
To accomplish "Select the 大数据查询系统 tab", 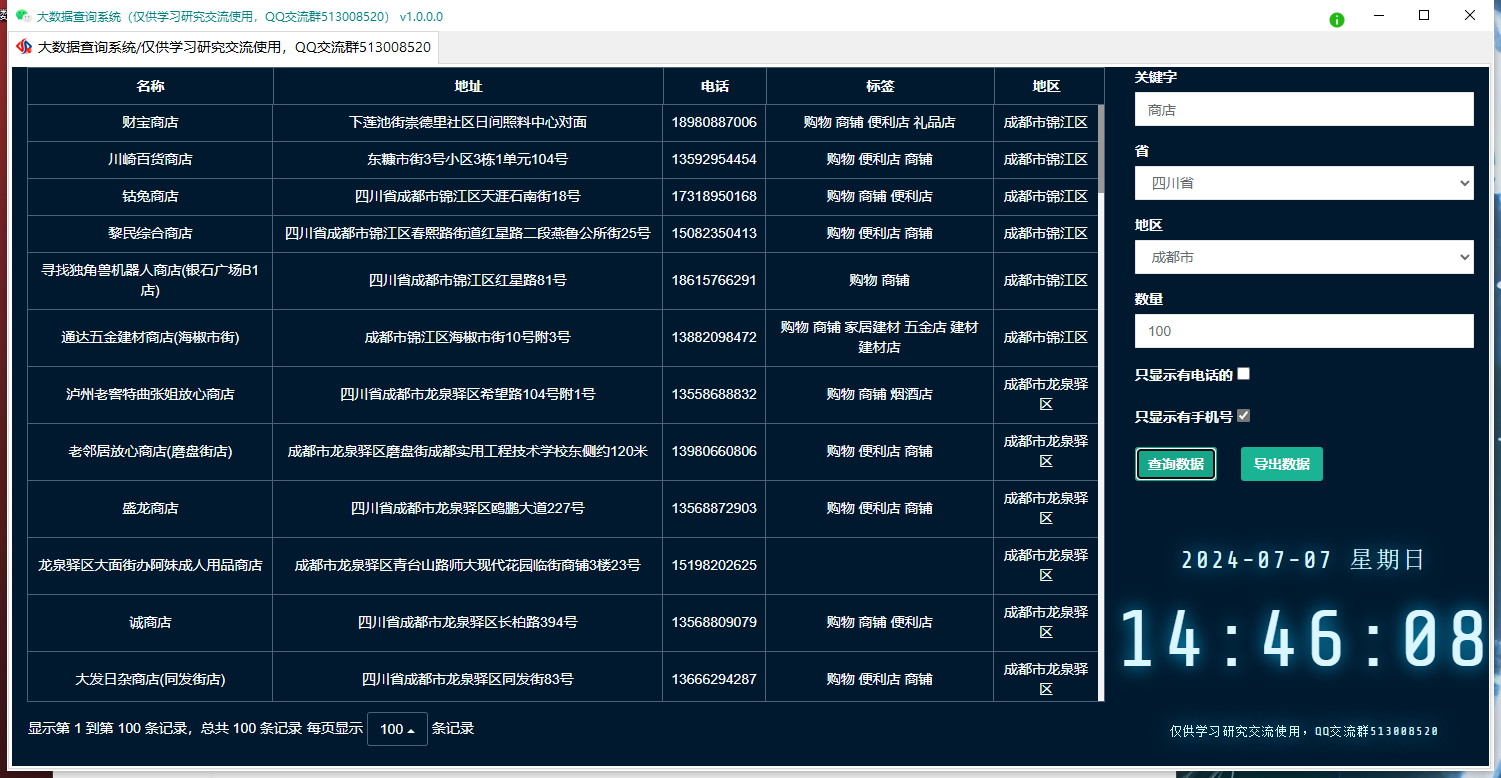I will point(224,47).
